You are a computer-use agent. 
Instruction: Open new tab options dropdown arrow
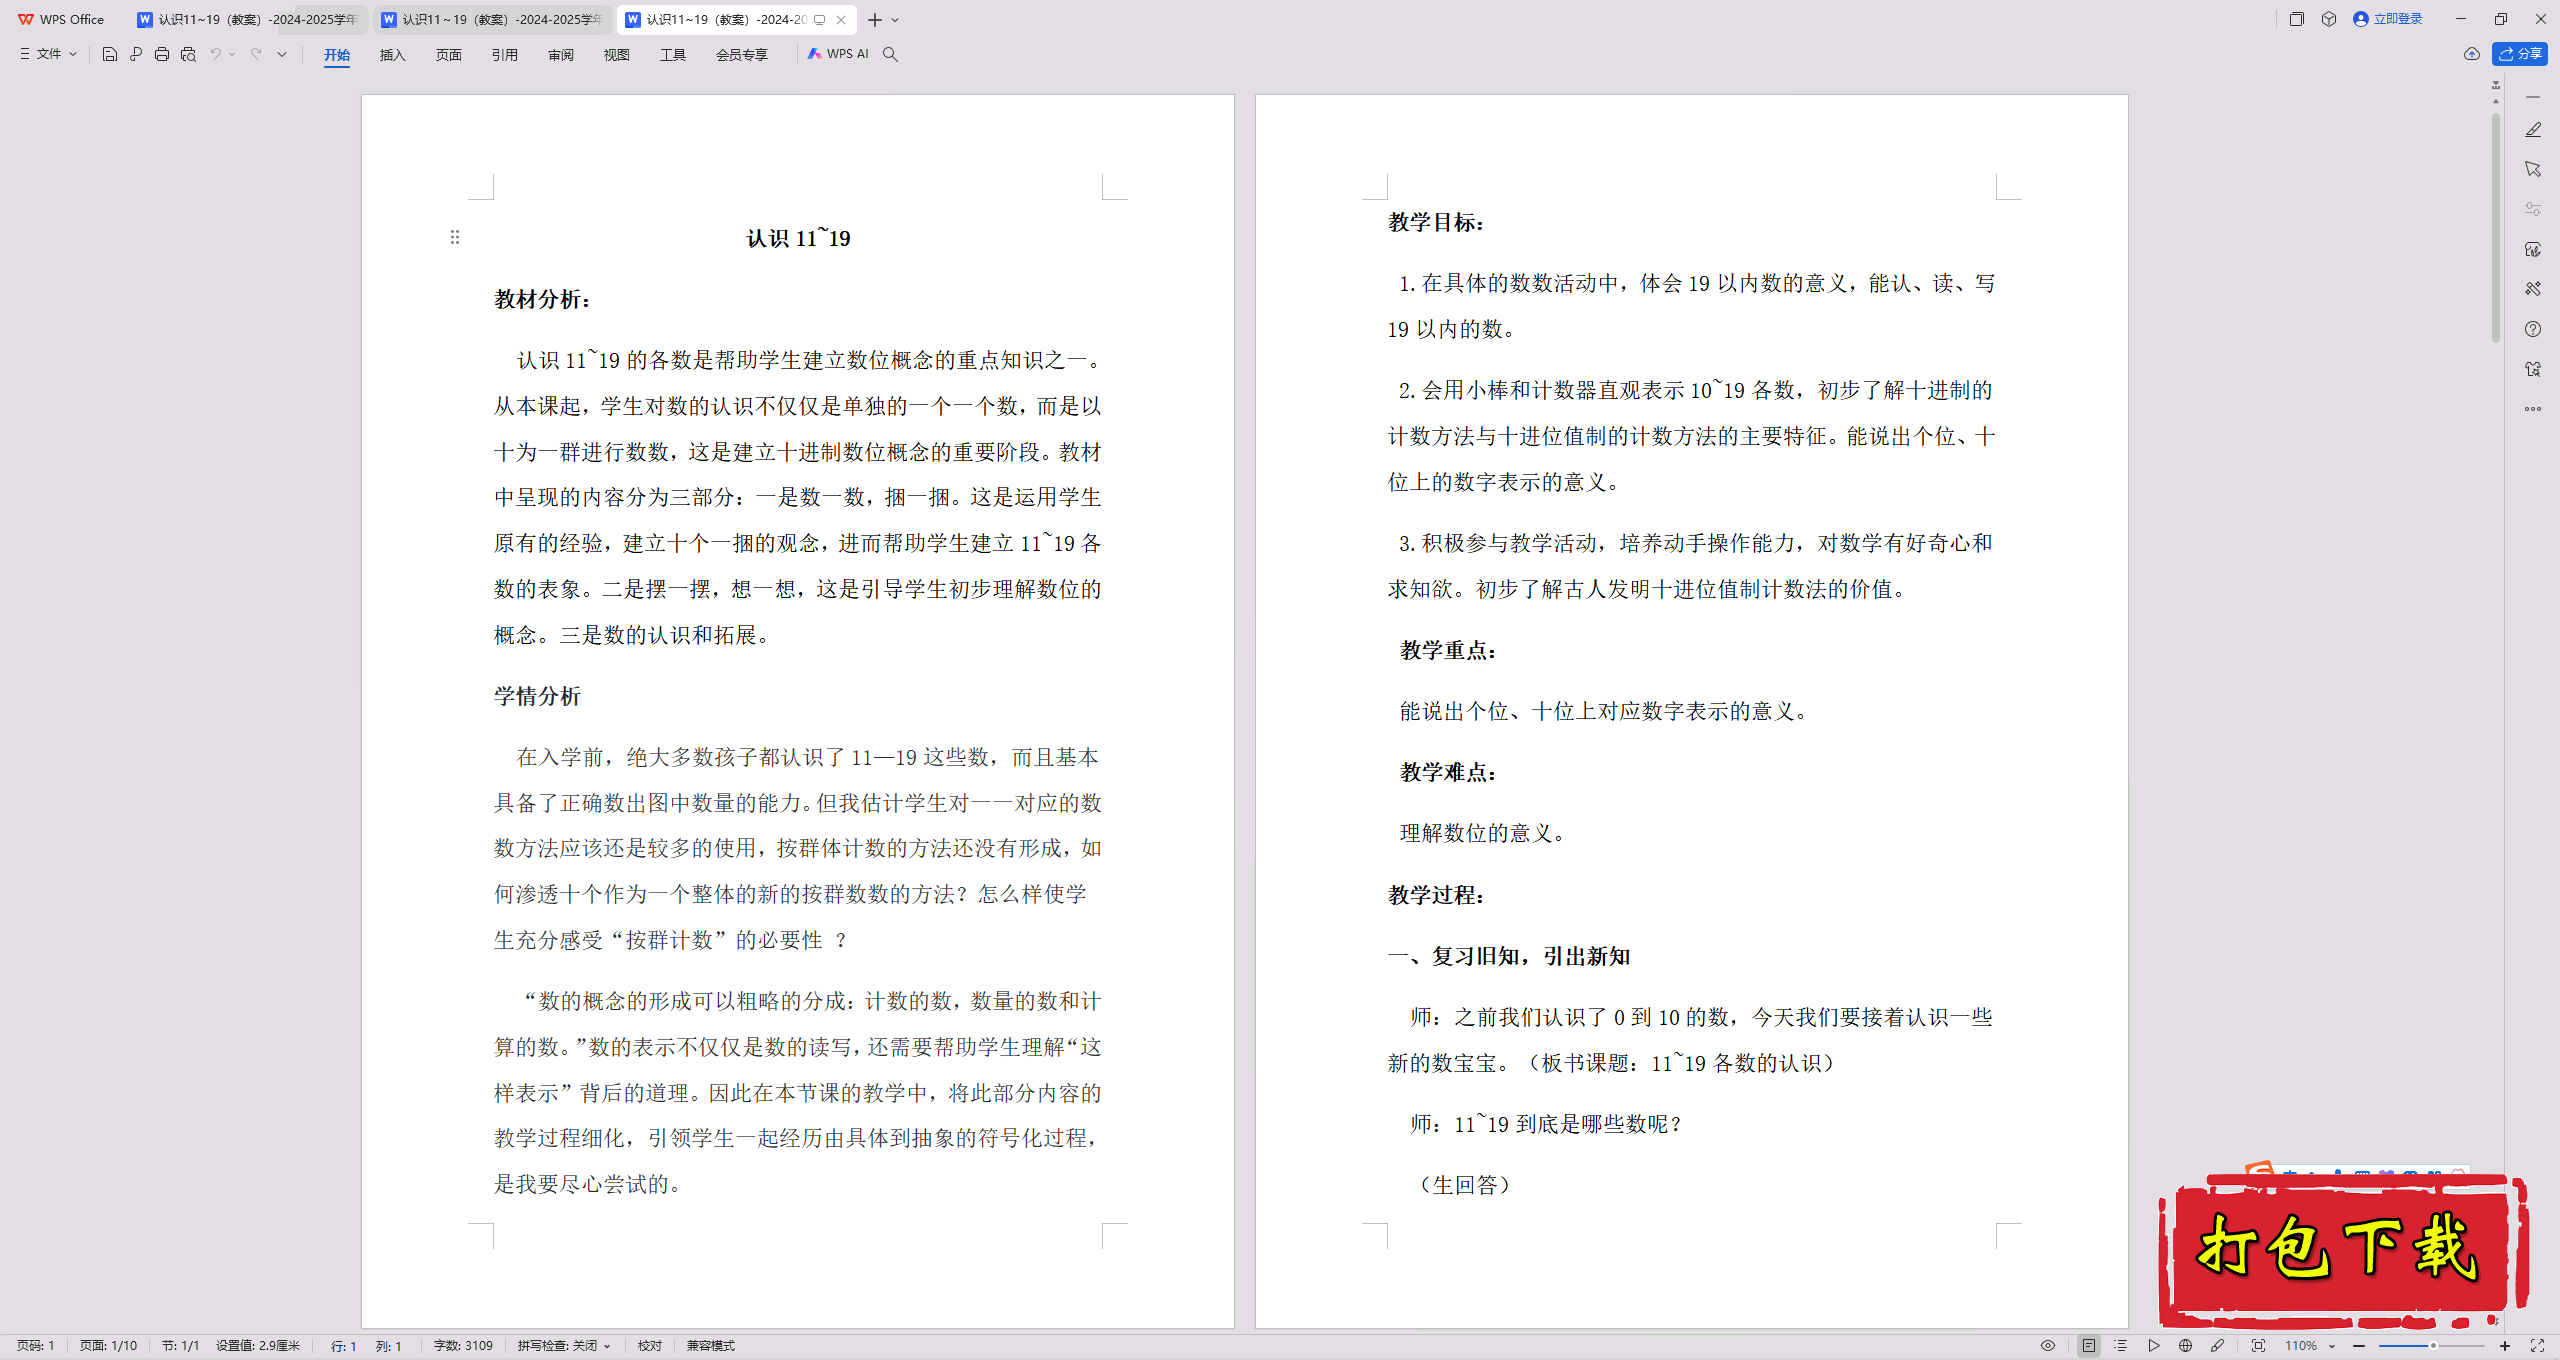point(895,20)
